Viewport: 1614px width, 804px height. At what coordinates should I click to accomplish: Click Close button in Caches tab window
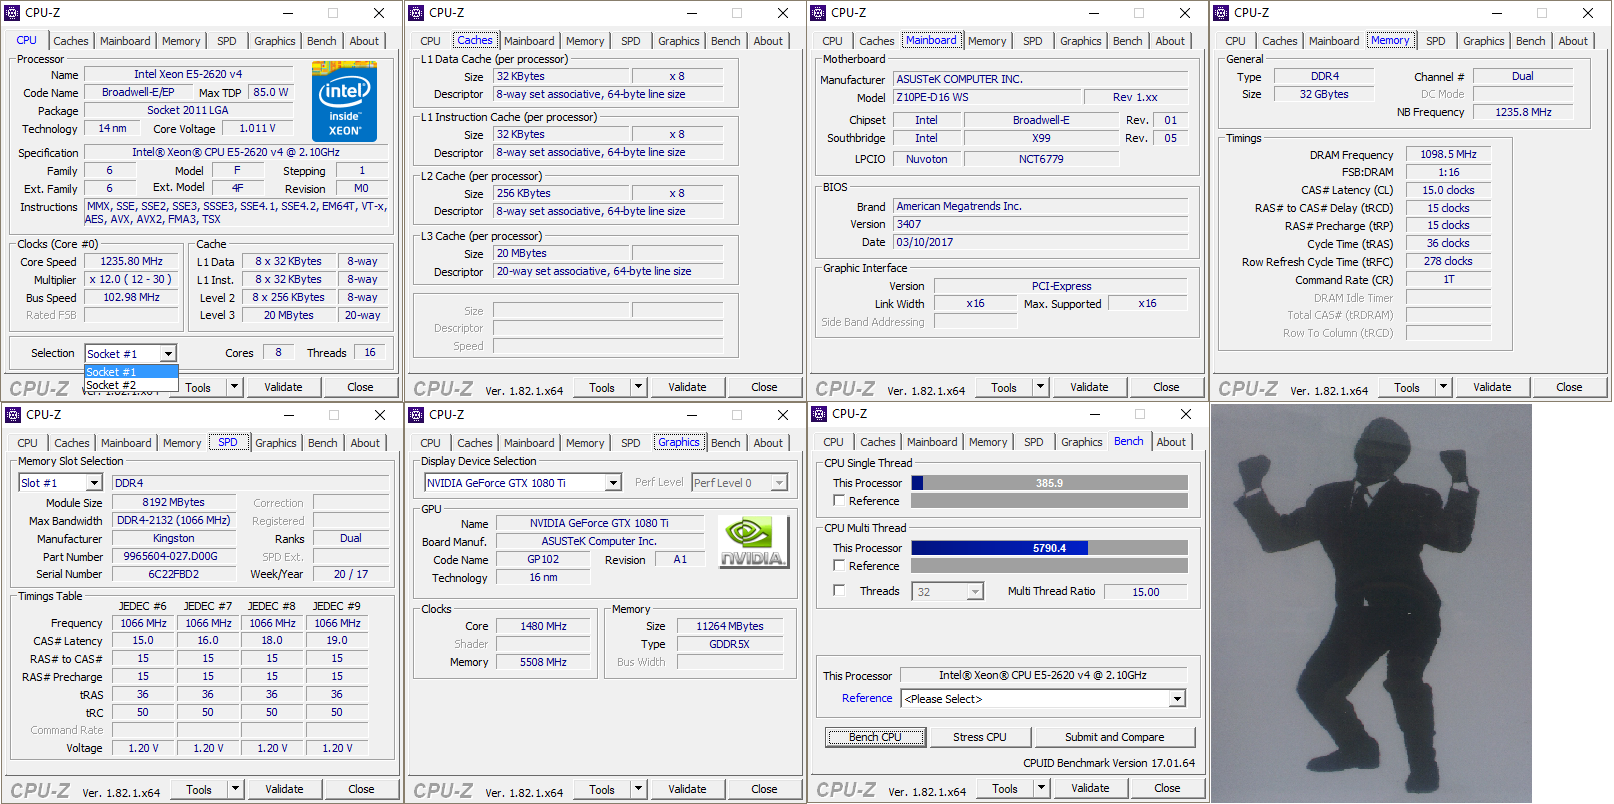tap(765, 387)
